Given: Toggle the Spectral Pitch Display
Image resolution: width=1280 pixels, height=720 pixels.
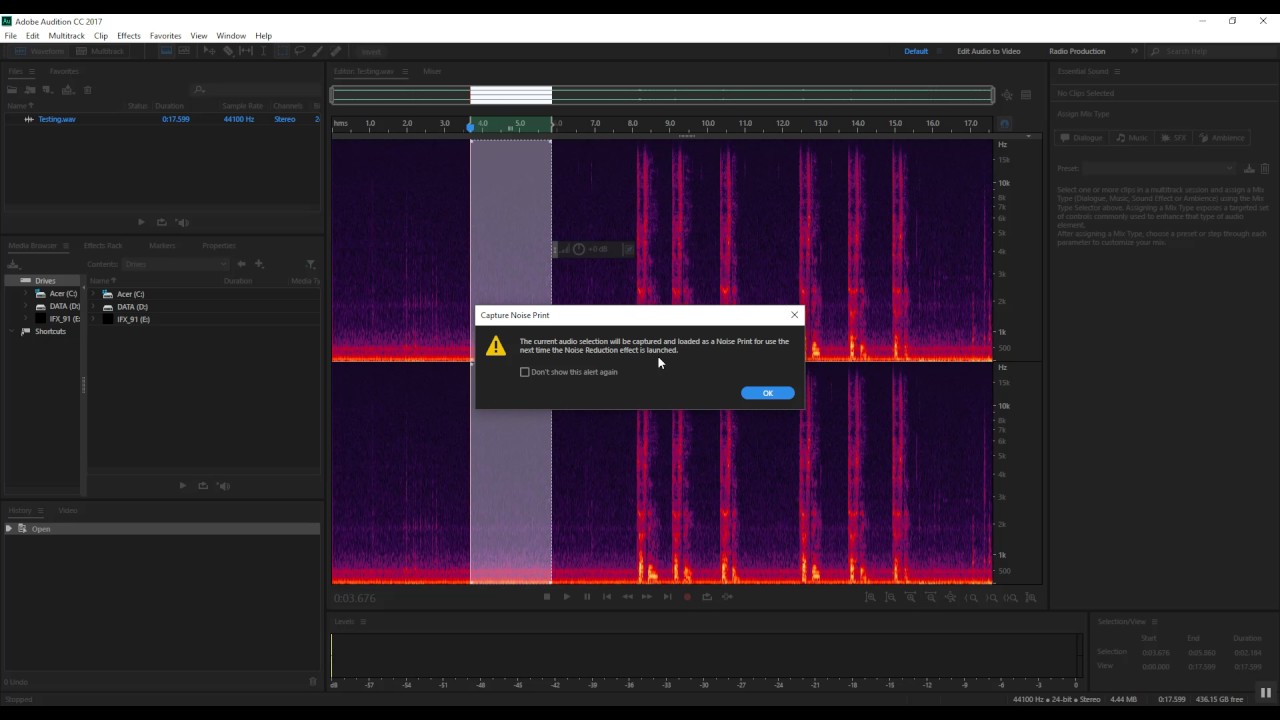Looking at the screenshot, I should pos(184,51).
